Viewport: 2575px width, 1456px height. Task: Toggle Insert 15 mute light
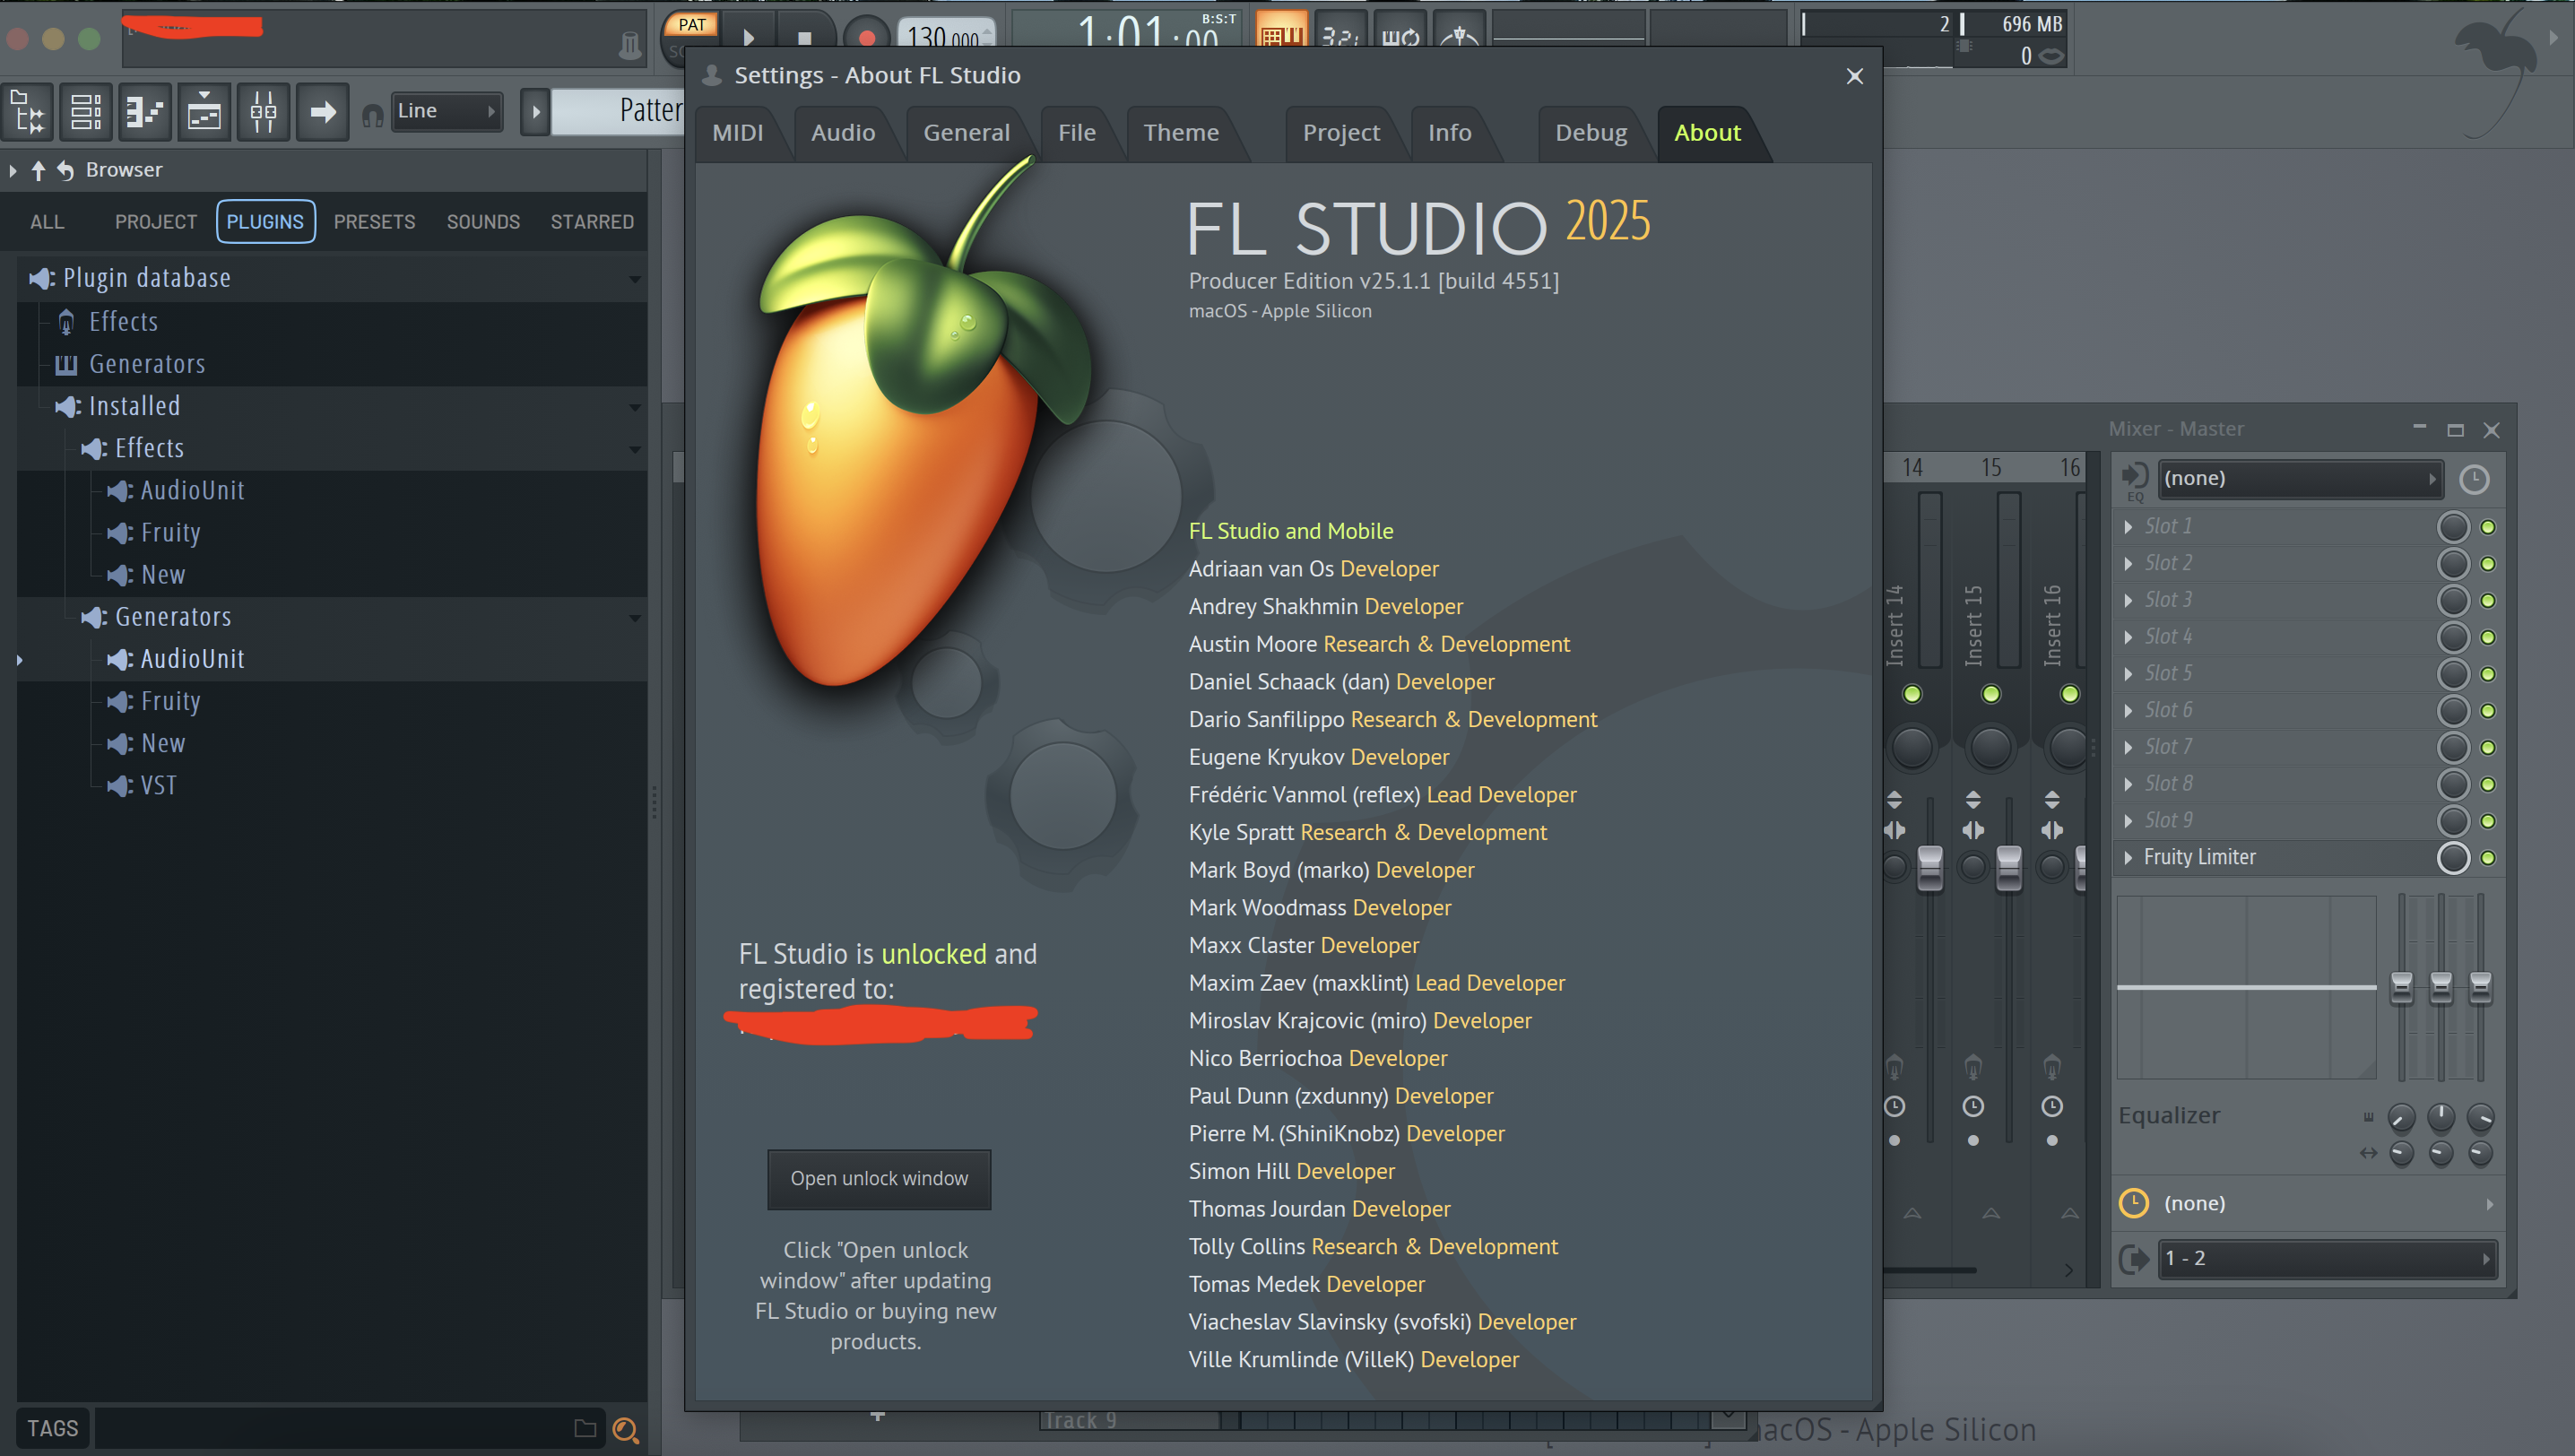(1991, 694)
